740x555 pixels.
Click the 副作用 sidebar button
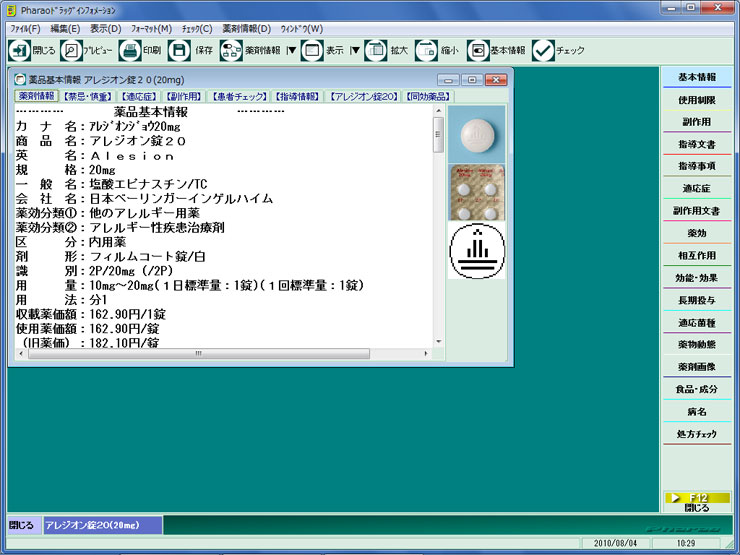697,122
